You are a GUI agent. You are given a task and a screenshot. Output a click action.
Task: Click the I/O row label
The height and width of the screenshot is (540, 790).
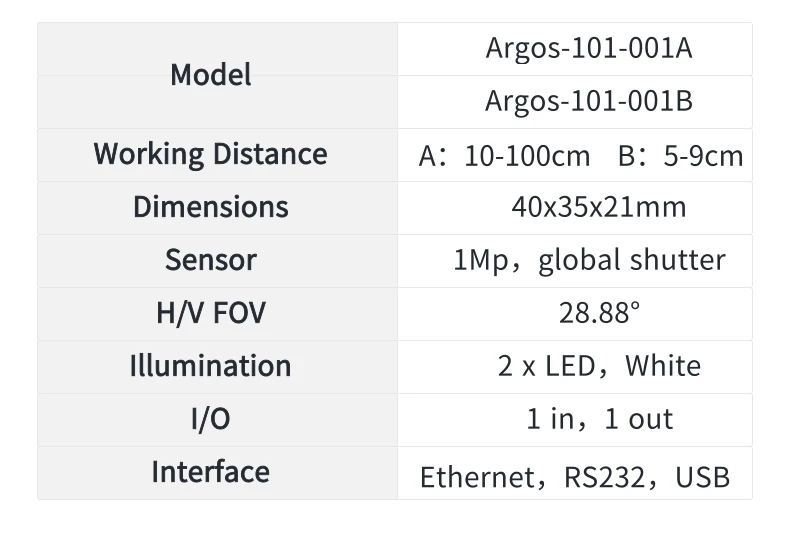(x=211, y=419)
